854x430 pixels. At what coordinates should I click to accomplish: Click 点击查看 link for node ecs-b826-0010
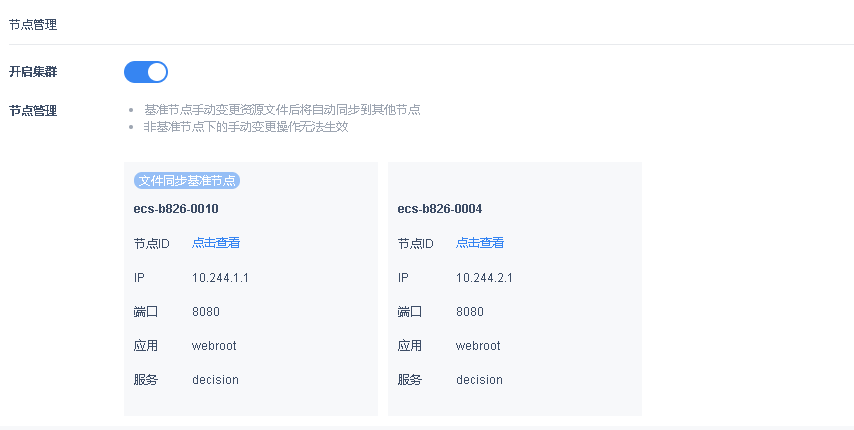(x=216, y=243)
